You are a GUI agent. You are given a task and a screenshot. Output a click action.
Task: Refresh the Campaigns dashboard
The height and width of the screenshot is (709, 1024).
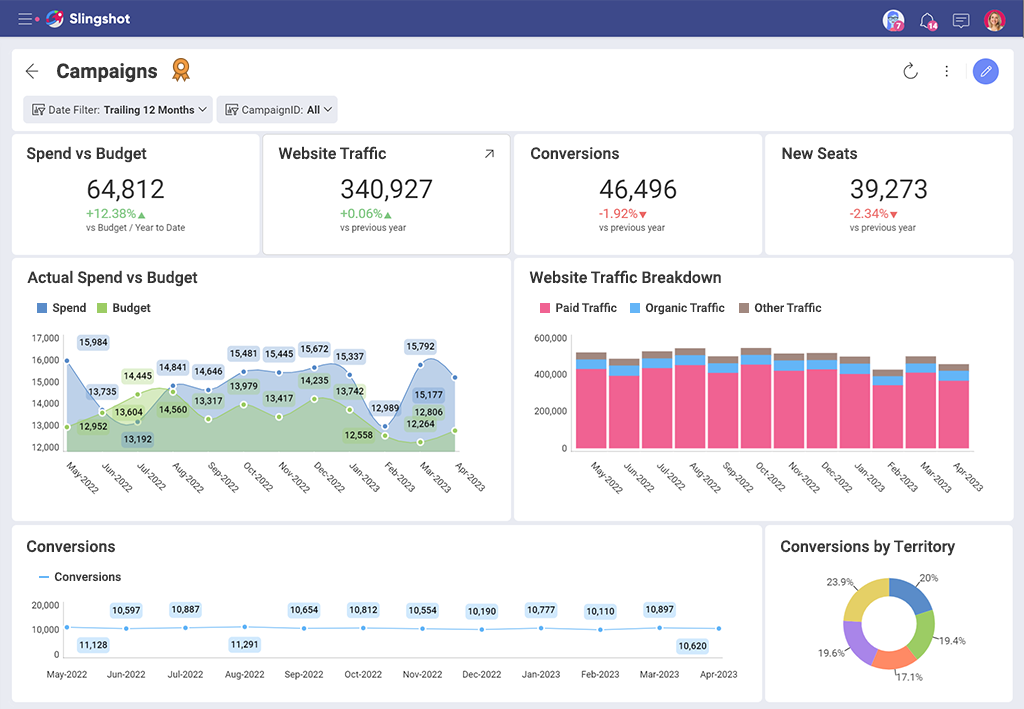[910, 71]
